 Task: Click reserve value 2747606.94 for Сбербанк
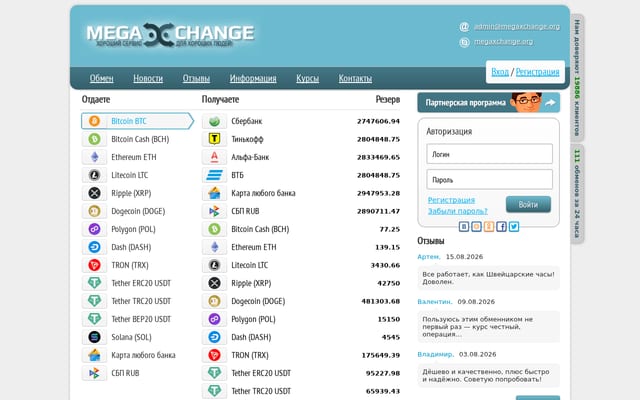point(378,121)
